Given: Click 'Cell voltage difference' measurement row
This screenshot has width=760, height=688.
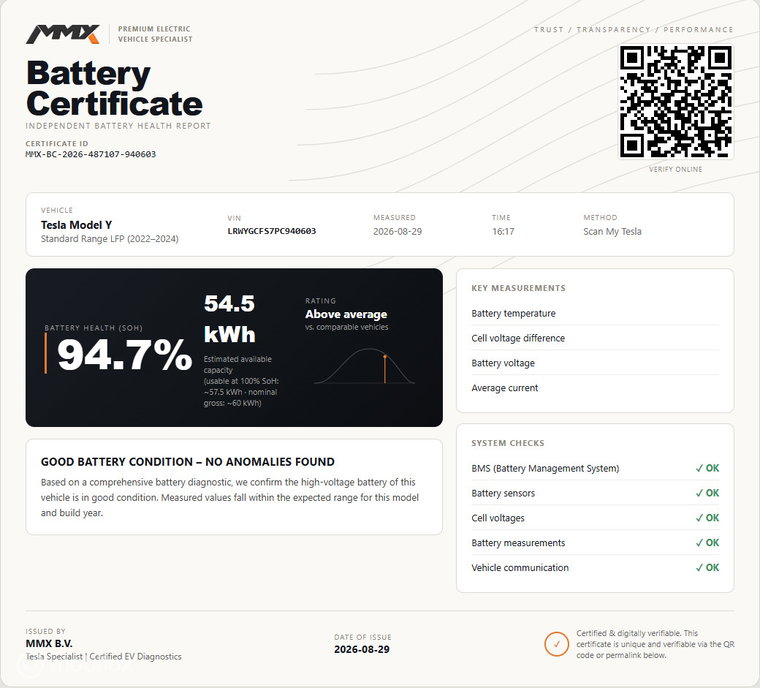Looking at the screenshot, I should click(x=595, y=338).
